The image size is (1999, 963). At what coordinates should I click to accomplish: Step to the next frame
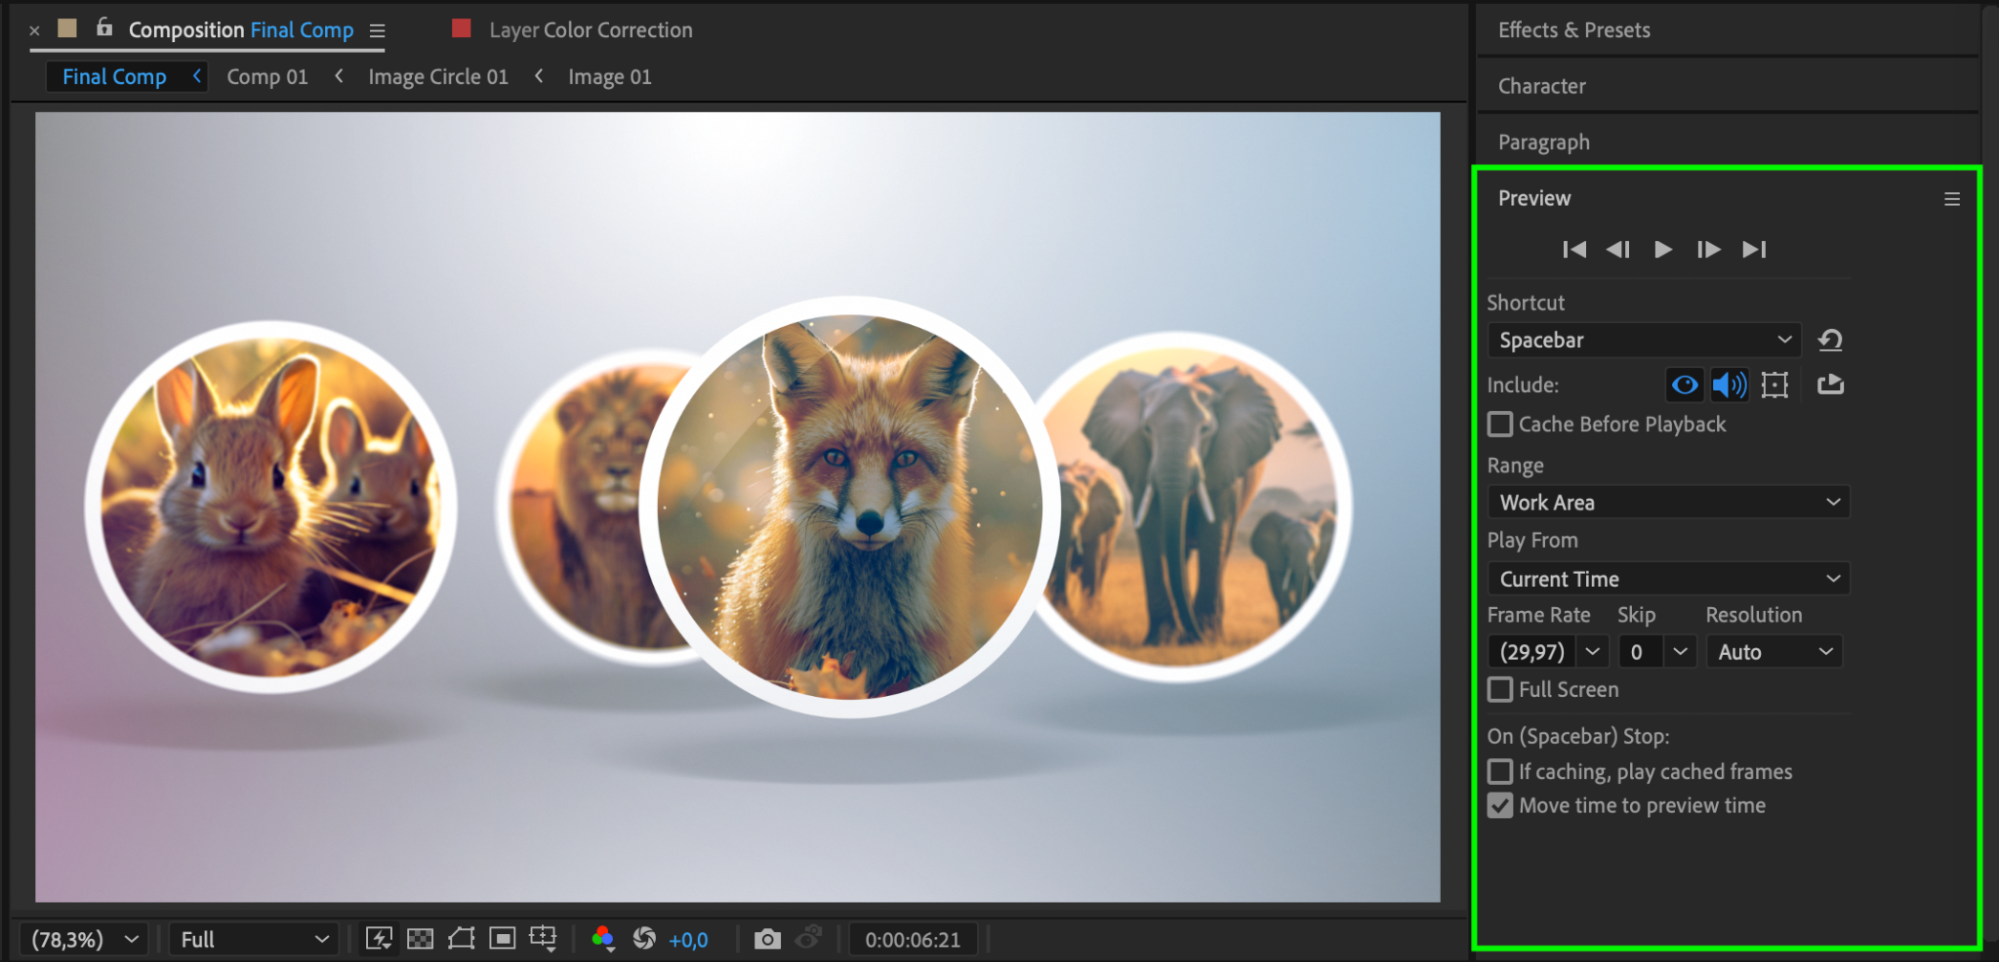click(x=1708, y=249)
